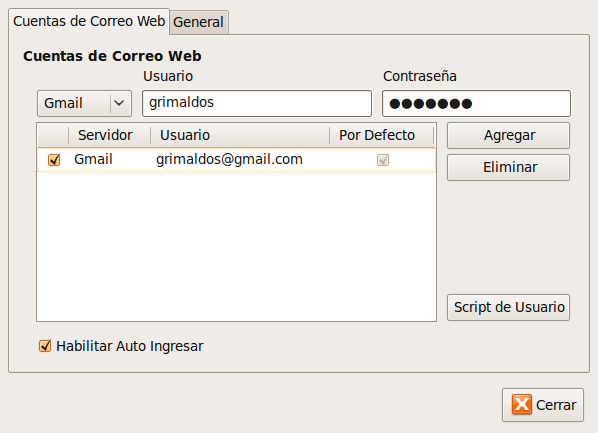Toggle the Gmail account enabled checkbox
This screenshot has height=433, width=598.
click(x=54, y=159)
